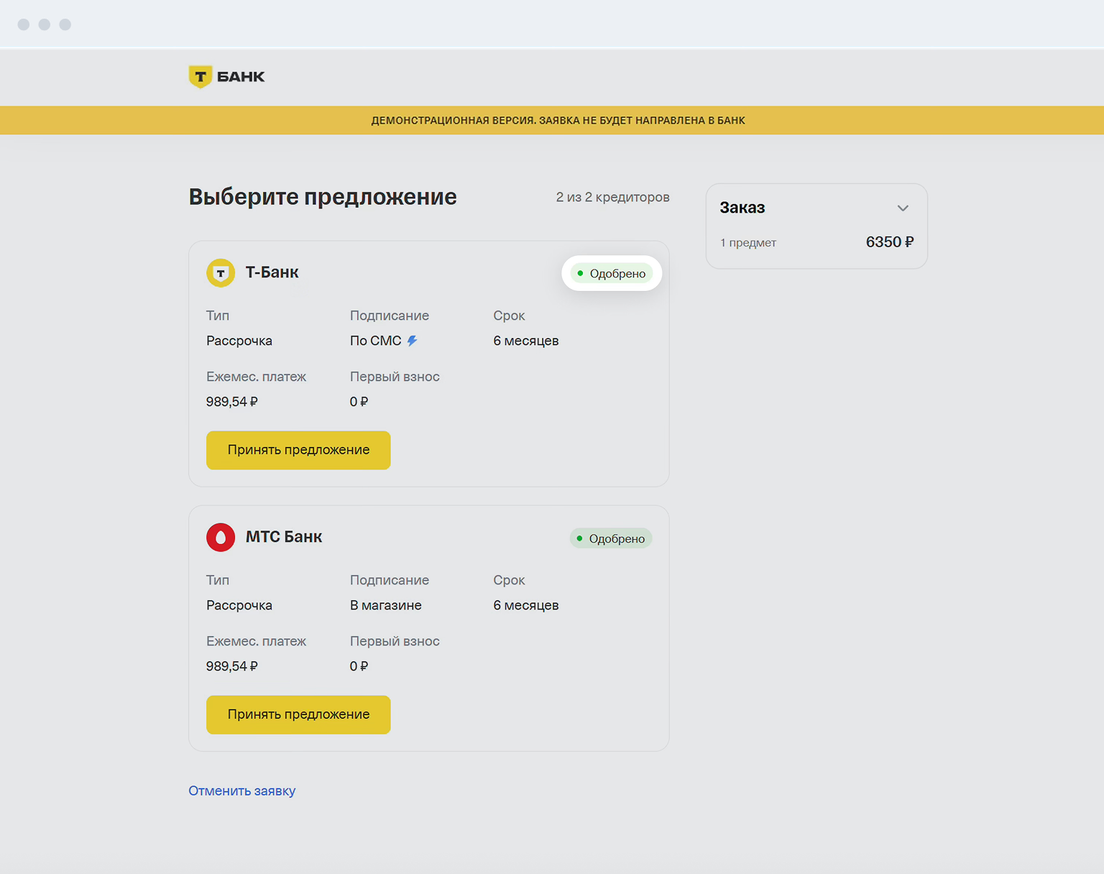Image resolution: width=1104 pixels, height=874 pixels.
Task: Click the '2 из 2 кредиторов' counter
Action: (613, 197)
